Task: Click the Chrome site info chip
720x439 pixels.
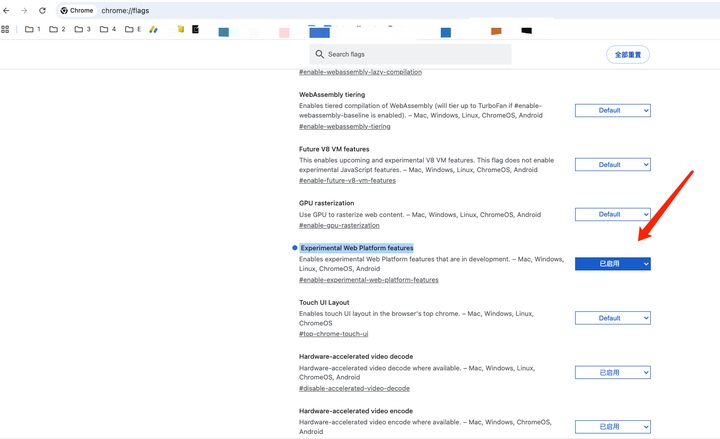Action: (77, 10)
